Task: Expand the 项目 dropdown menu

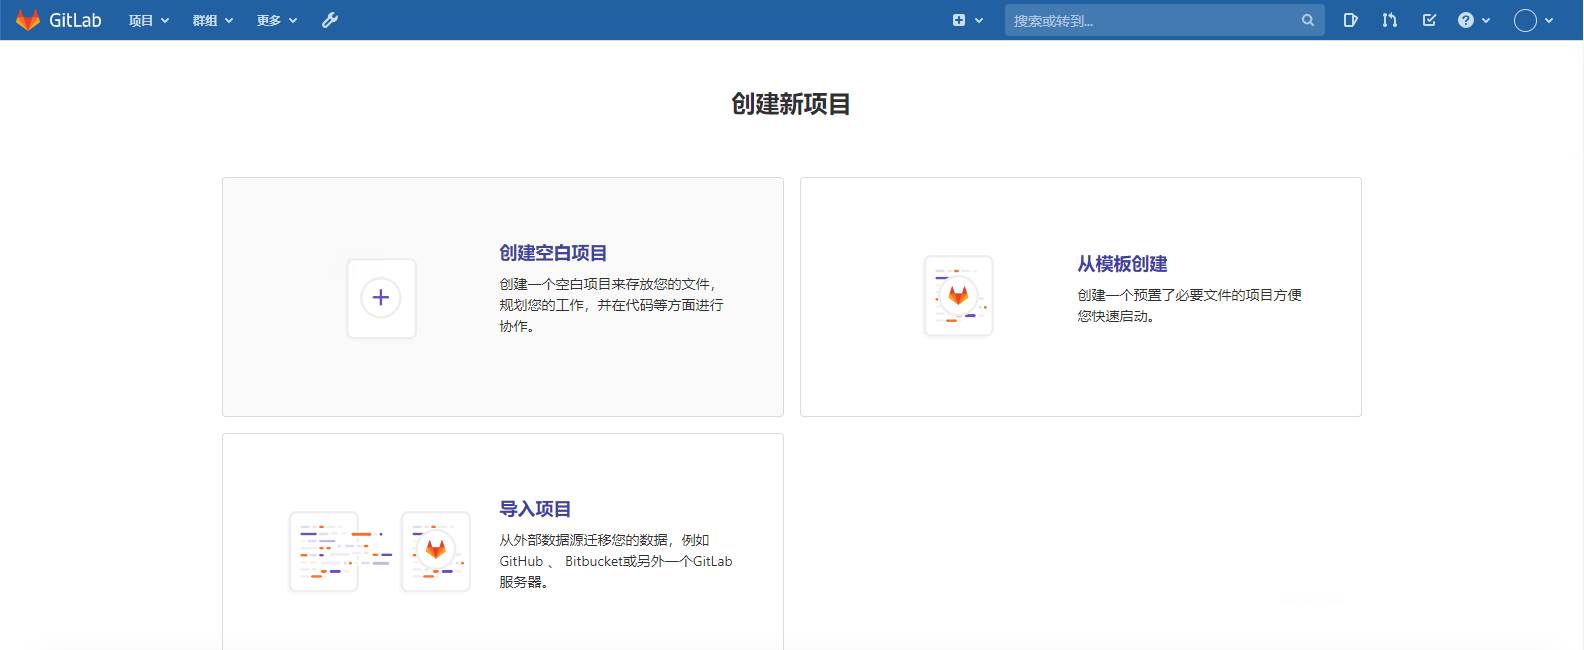Action: point(149,20)
